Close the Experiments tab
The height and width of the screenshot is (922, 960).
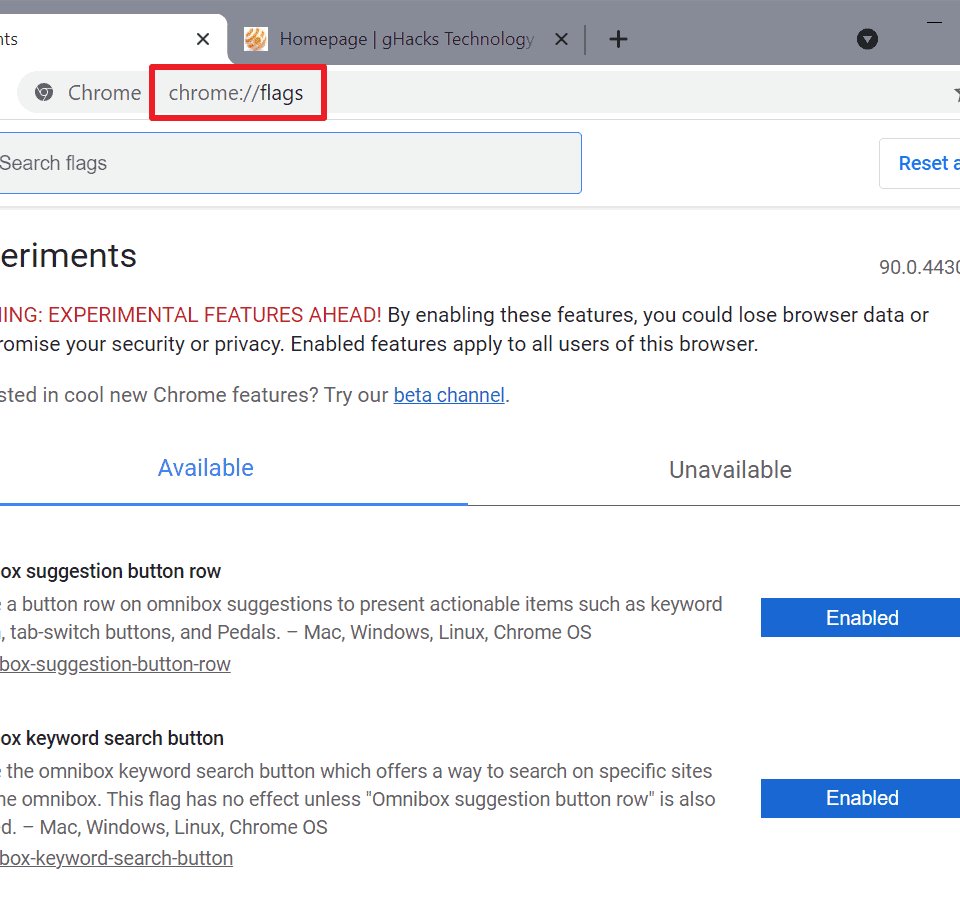point(203,39)
